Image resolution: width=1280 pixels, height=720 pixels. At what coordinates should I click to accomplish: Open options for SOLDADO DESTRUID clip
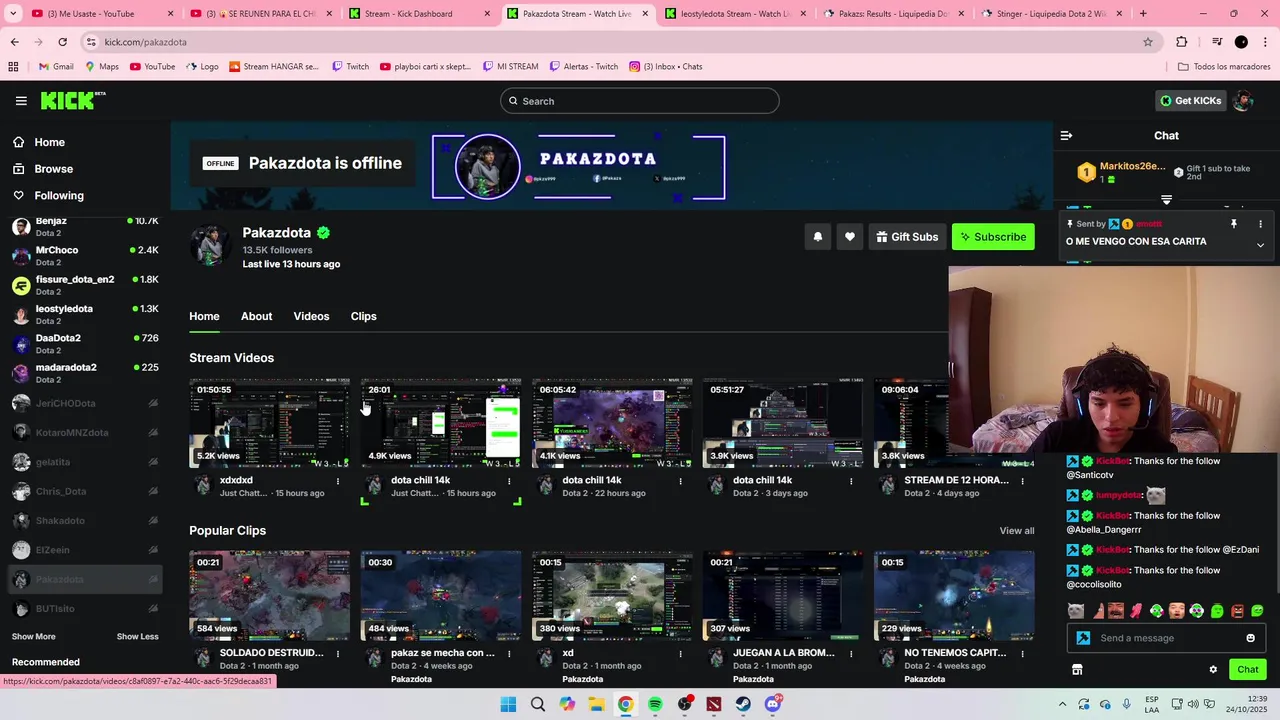click(338, 654)
